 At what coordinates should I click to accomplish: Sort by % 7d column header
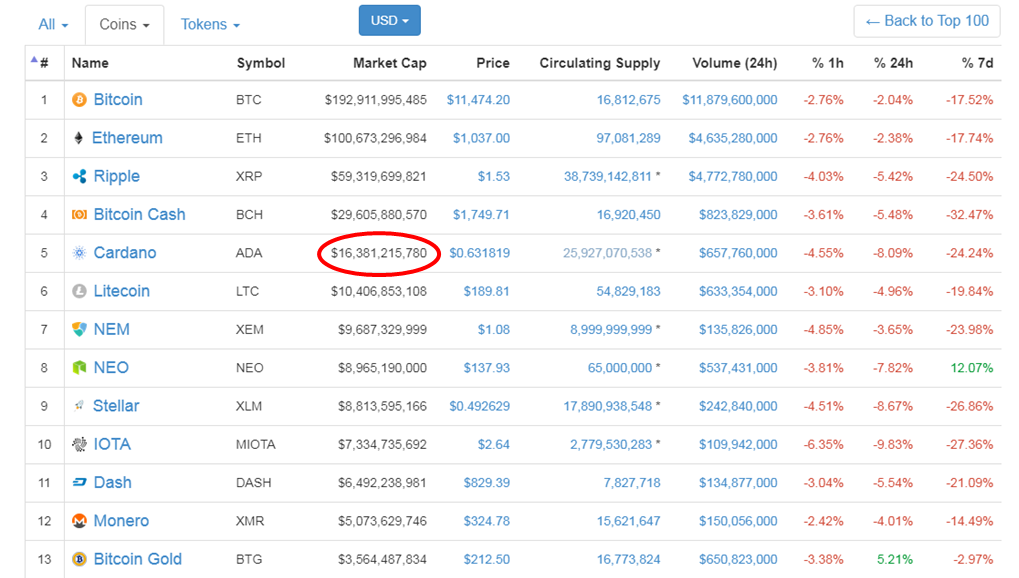pyautogui.click(x=977, y=63)
